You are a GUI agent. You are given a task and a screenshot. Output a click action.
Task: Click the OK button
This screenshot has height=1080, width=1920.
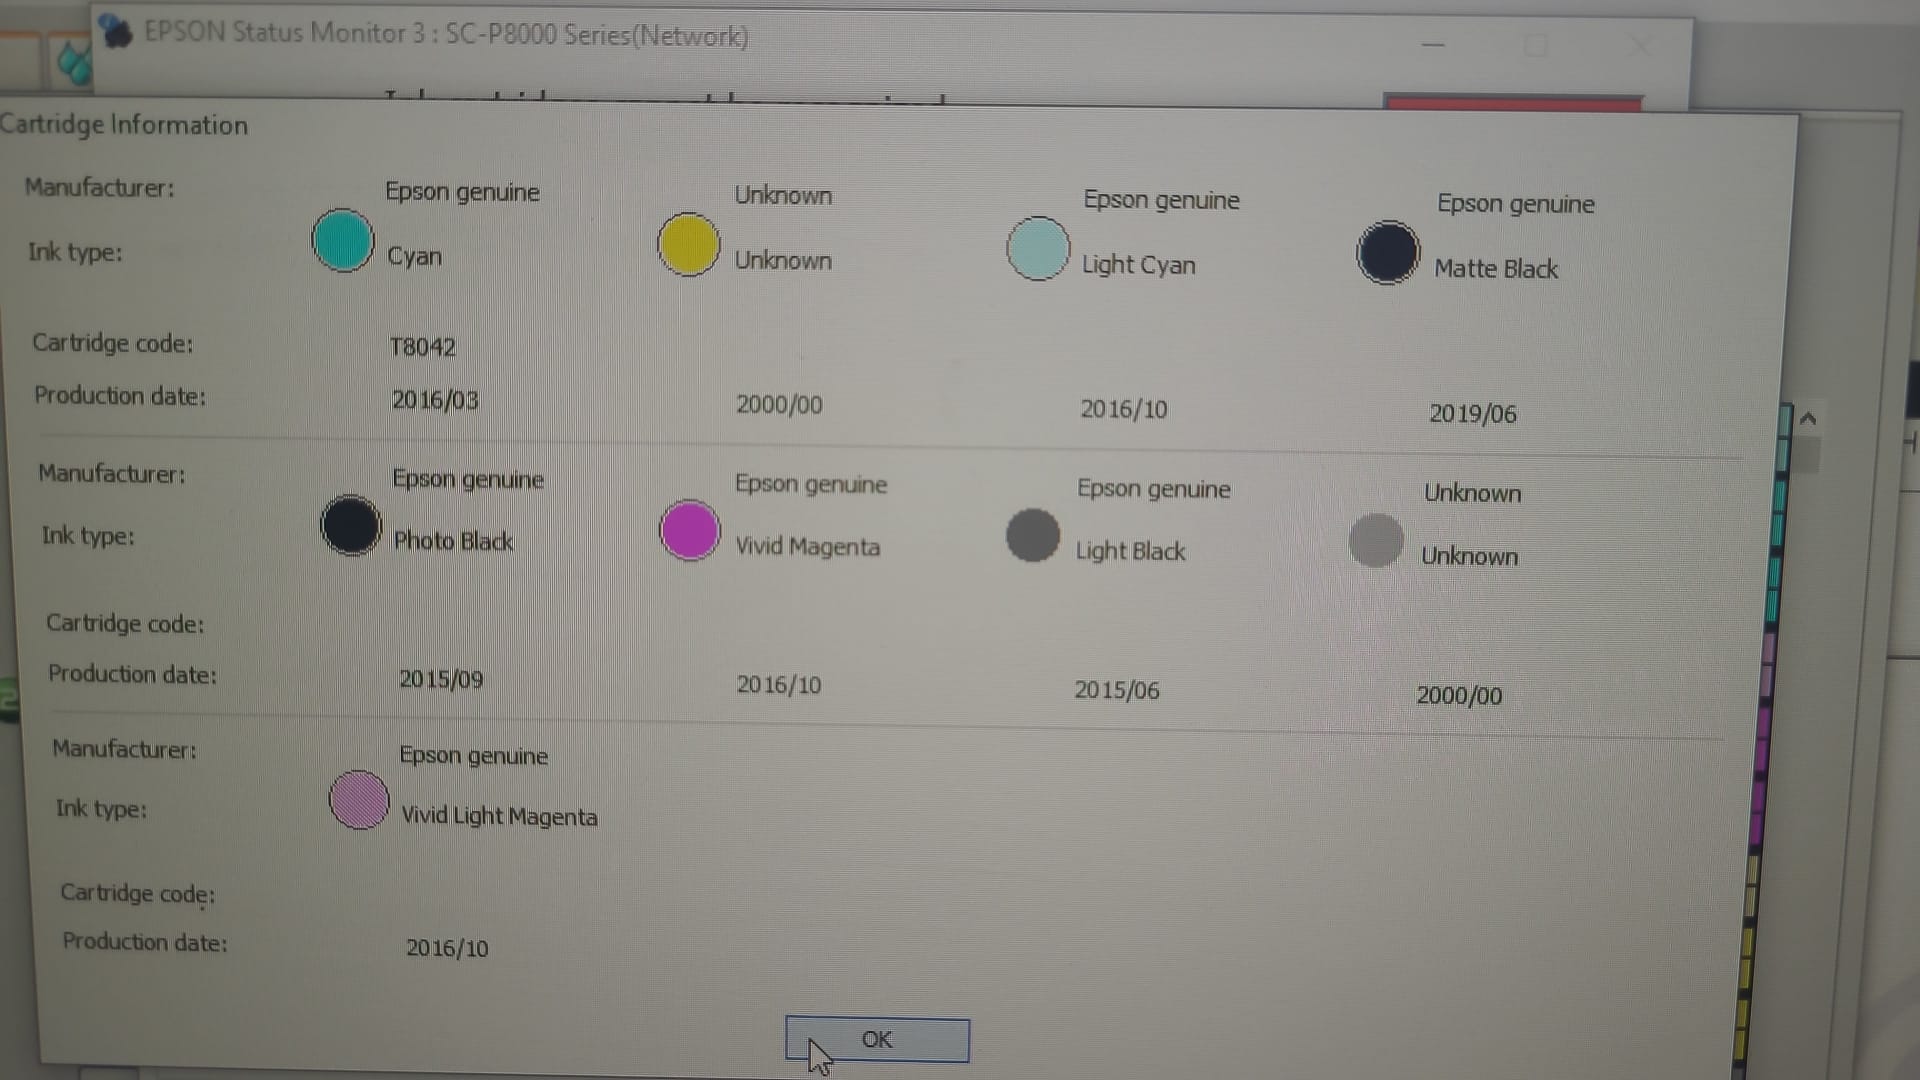point(877,1040)
